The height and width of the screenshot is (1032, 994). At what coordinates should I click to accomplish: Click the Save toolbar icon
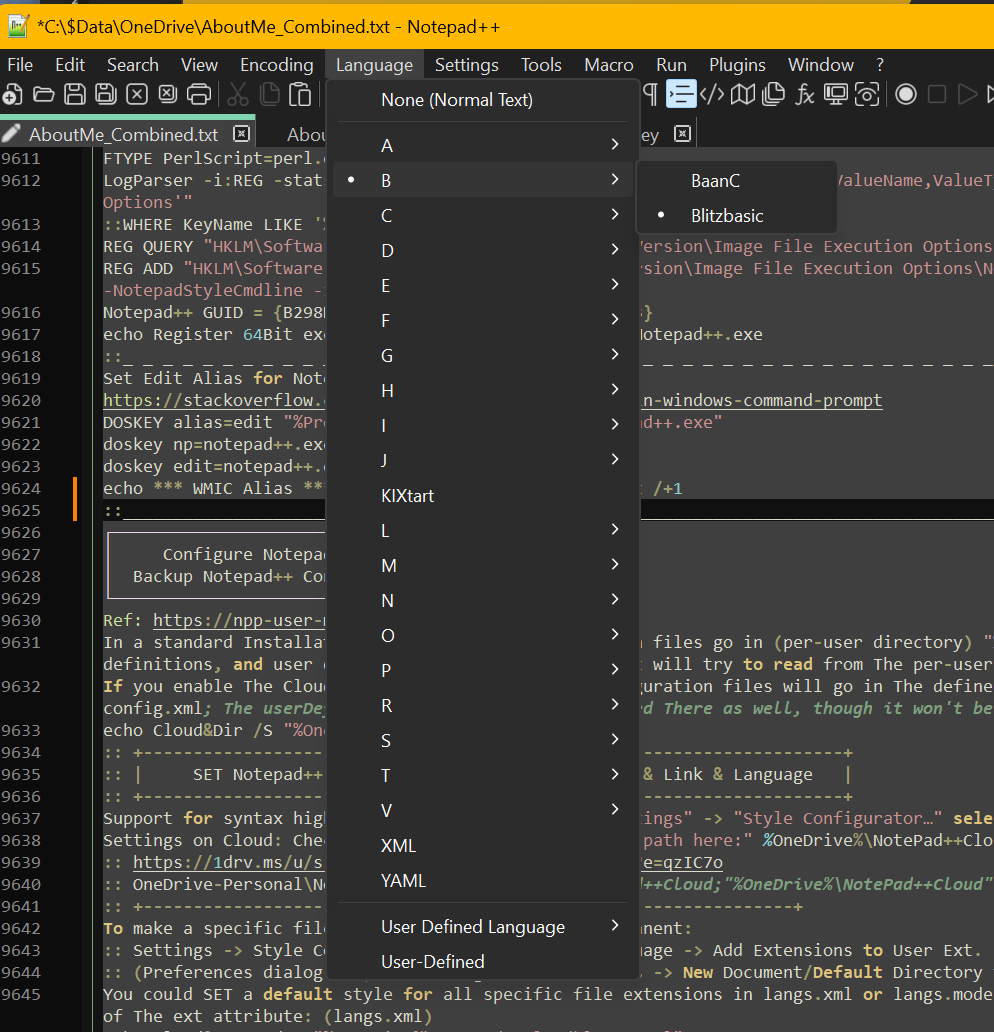click(74, 95)
